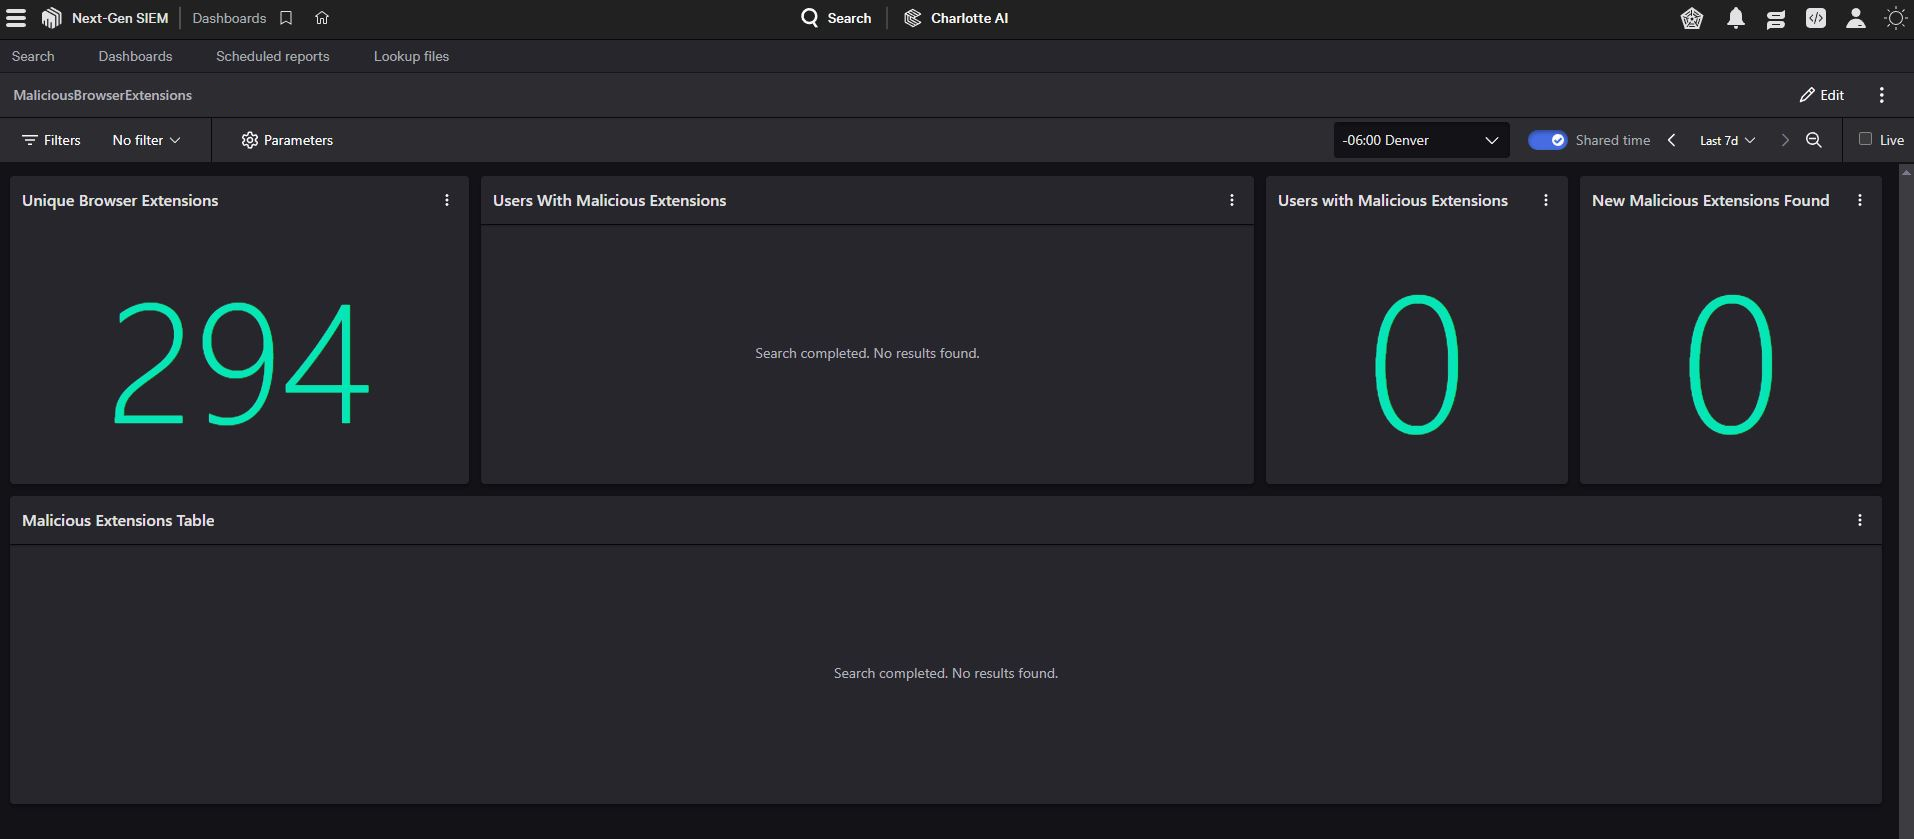The height and width of the screenshot is (839, 1914).
Task: Launch Charlotte AI assistant
Action: tap(956, 18)
